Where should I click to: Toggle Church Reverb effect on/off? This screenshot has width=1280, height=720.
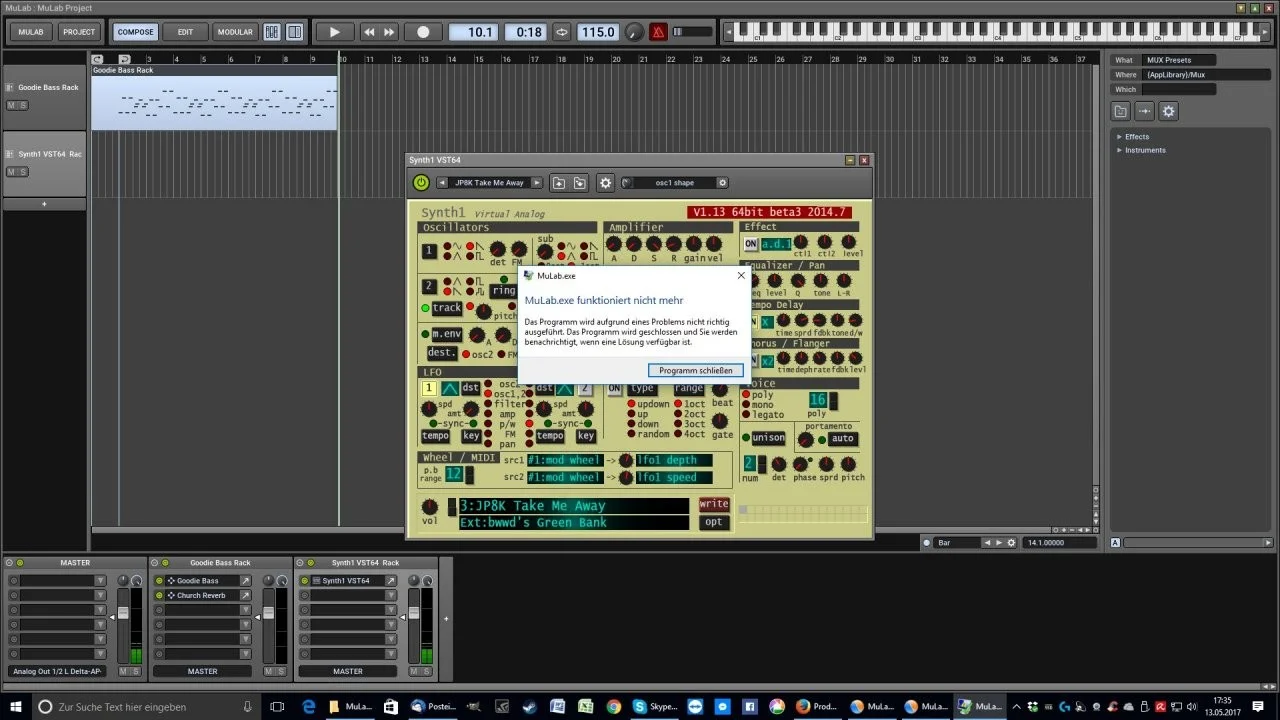(159, 596)
